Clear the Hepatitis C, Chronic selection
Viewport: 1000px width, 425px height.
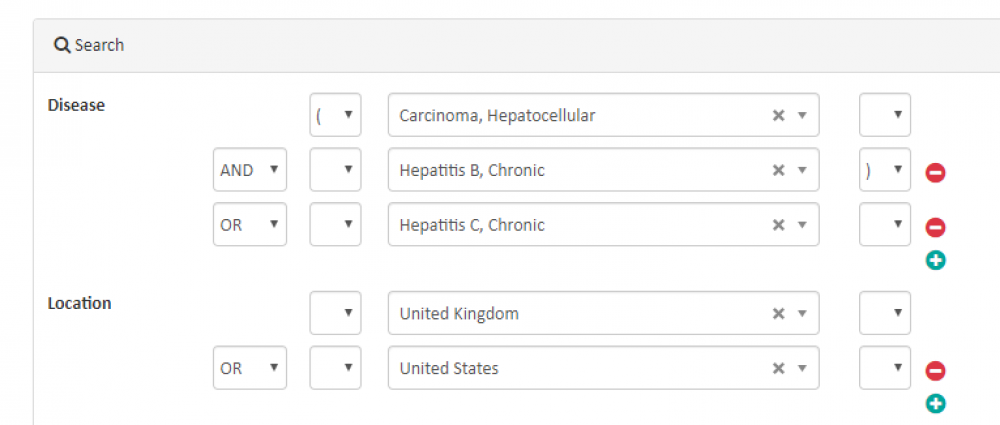click(x=778, y=225)
